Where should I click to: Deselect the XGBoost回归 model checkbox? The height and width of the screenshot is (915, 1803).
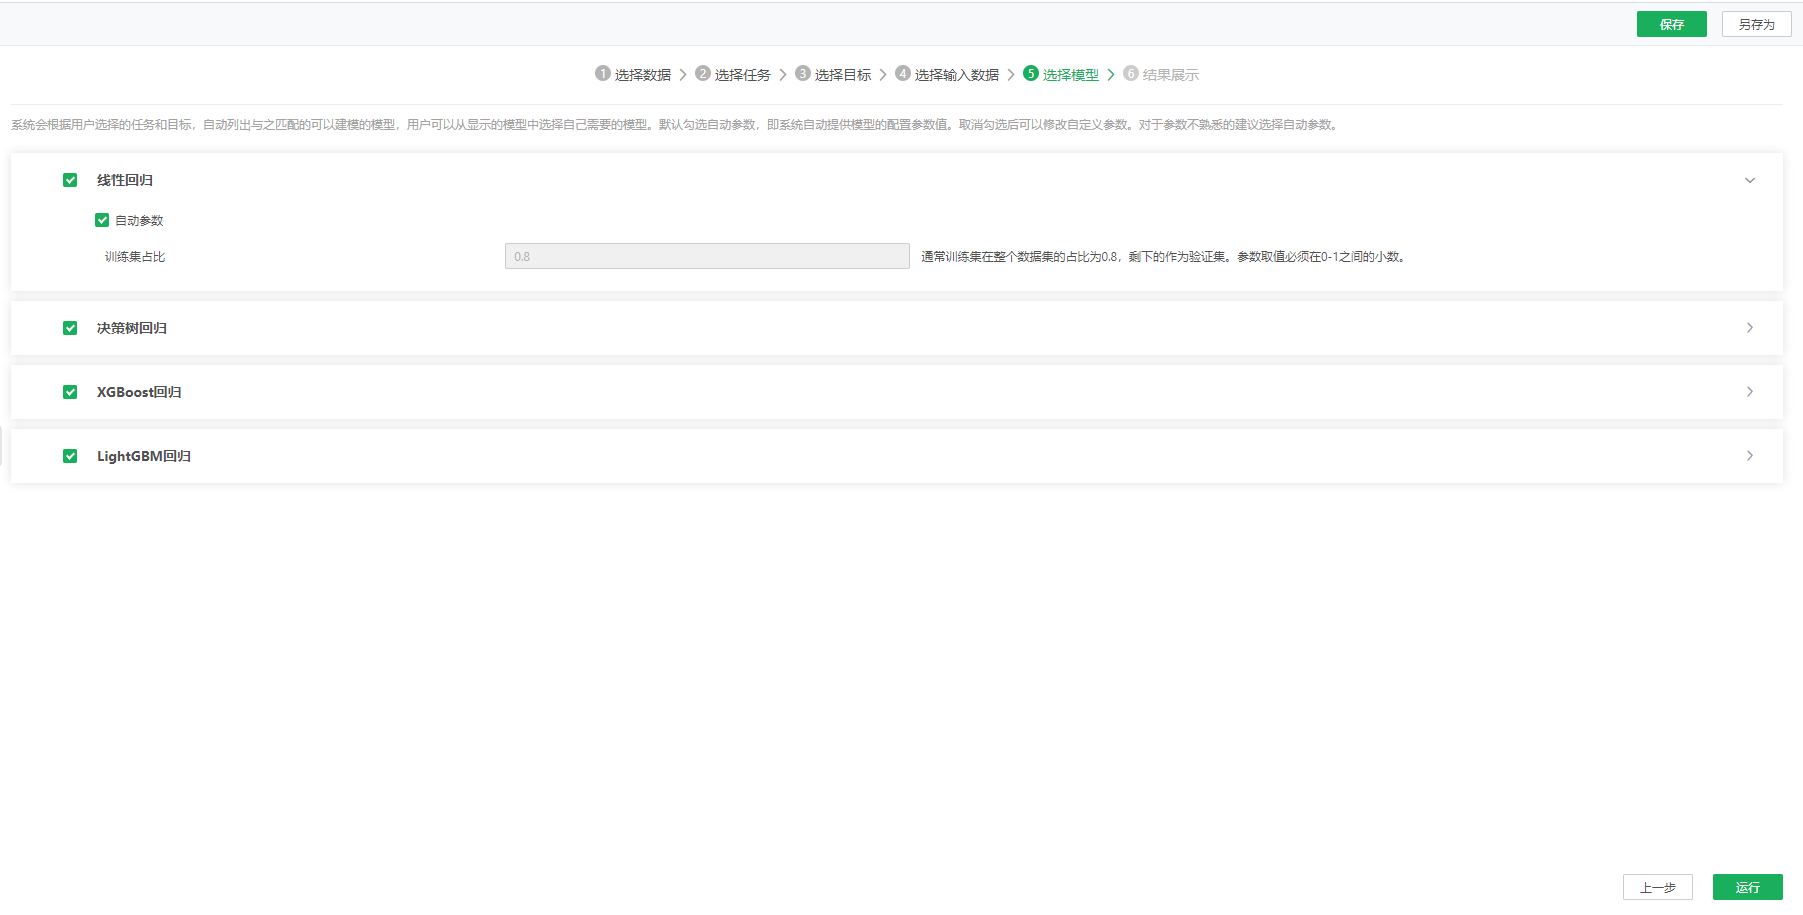70,392
